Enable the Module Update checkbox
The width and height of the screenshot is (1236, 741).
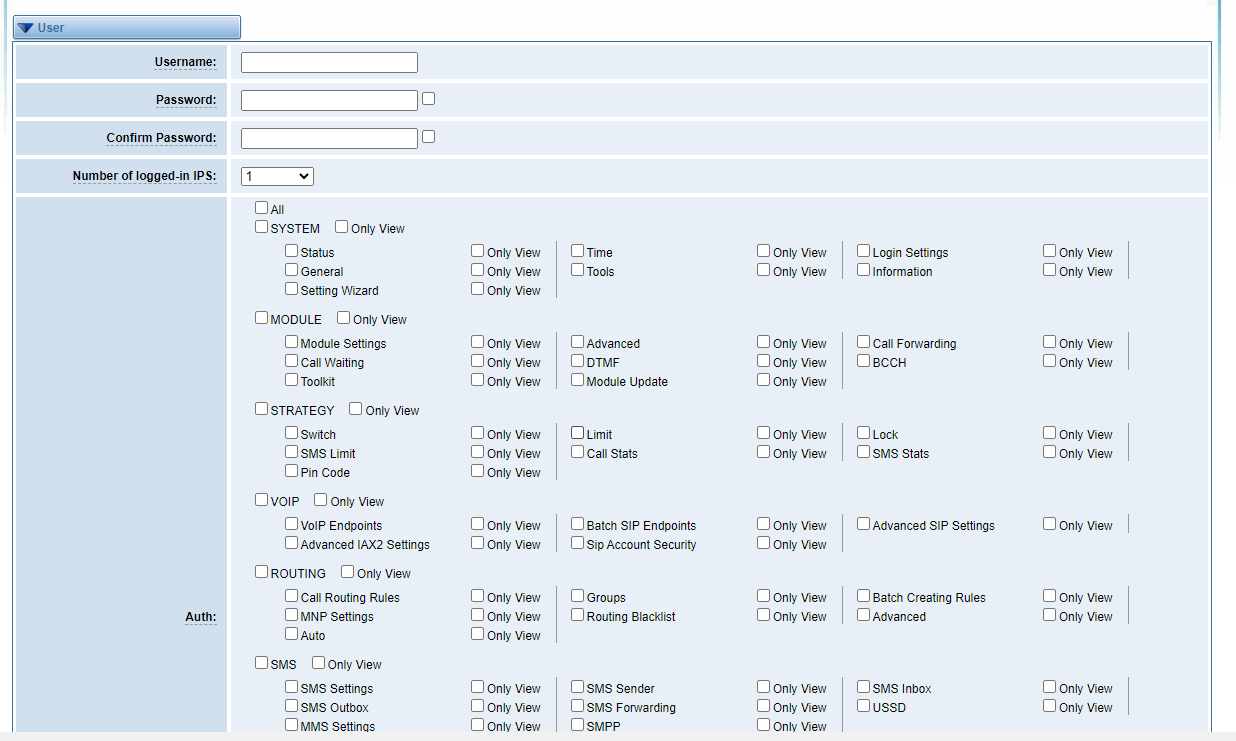(577, 380)
